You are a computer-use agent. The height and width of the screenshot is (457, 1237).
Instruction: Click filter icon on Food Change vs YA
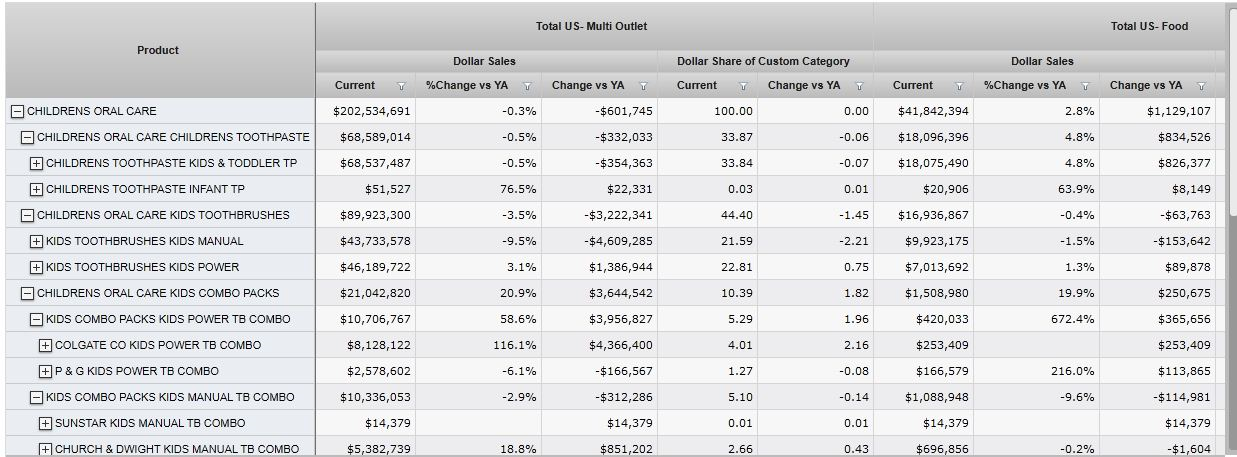[1201, 86]
